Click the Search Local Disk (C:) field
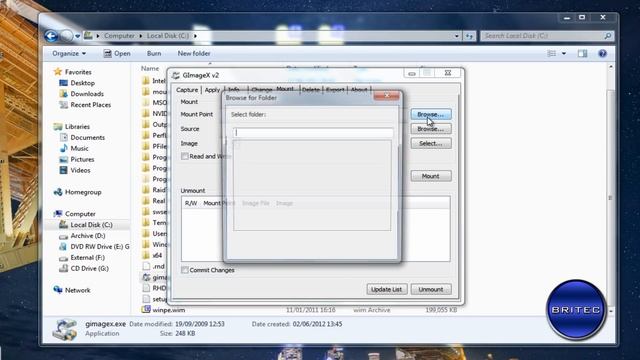Viewport: 640px width, 360px height. 541,36
